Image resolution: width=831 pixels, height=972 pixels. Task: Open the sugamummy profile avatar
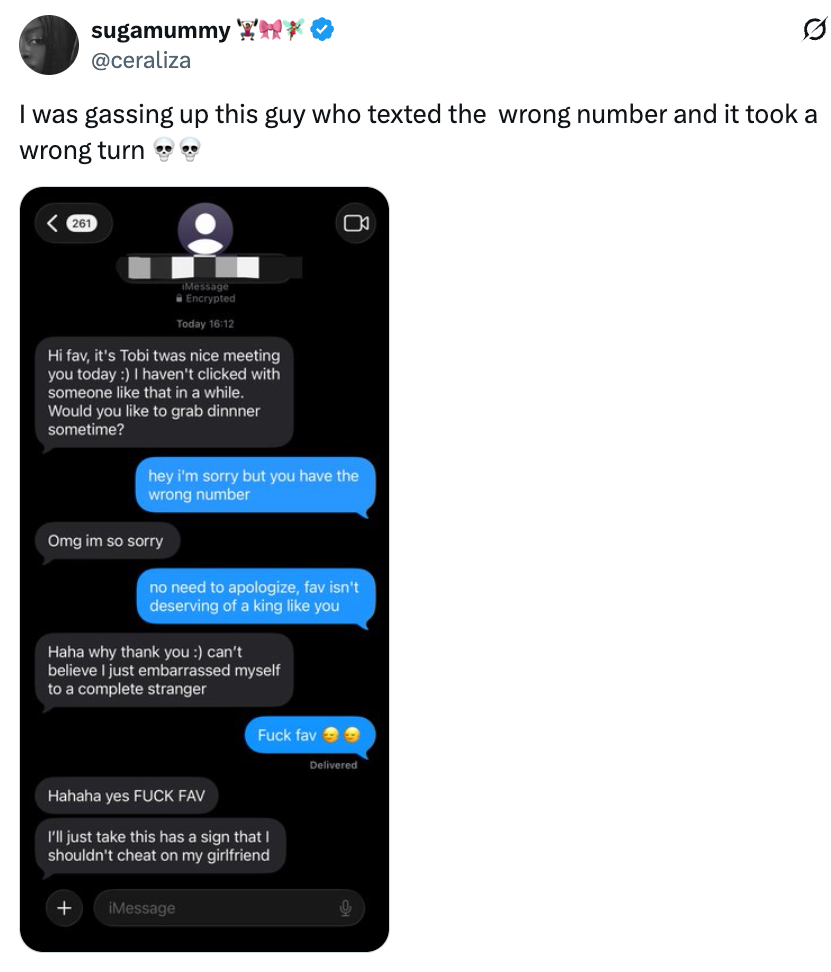pyautogui.click(x=49, y=45)
